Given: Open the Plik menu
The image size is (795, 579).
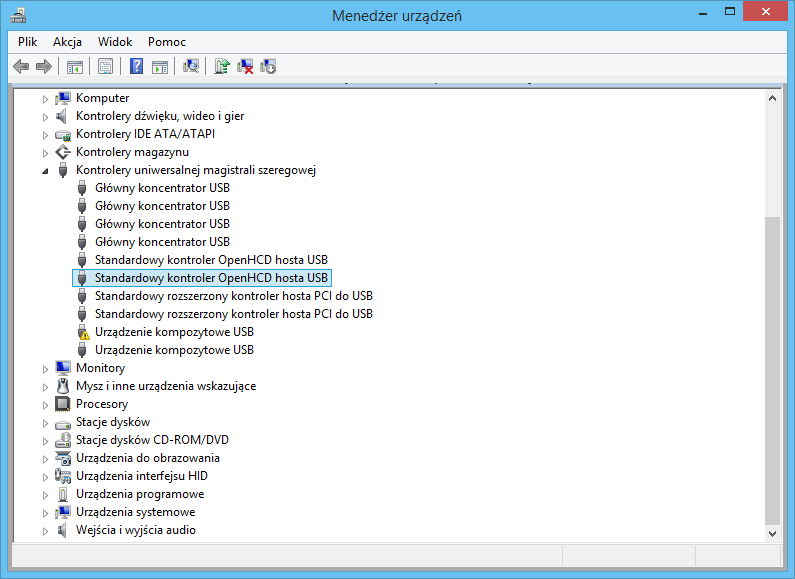Looking at the screenshot, I should point(27,42).
